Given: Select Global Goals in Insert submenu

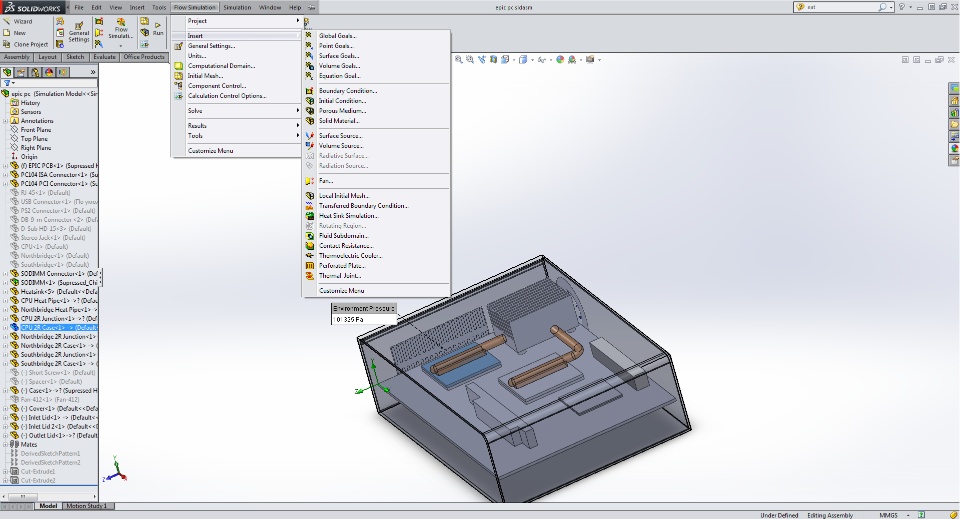Looking at the screenshot, I should tap(377, 35).
